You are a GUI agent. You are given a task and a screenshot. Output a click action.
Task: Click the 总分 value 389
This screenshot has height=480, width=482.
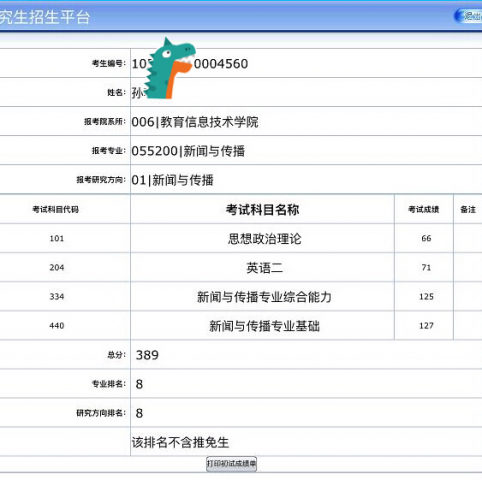click(x=147, y=355)
